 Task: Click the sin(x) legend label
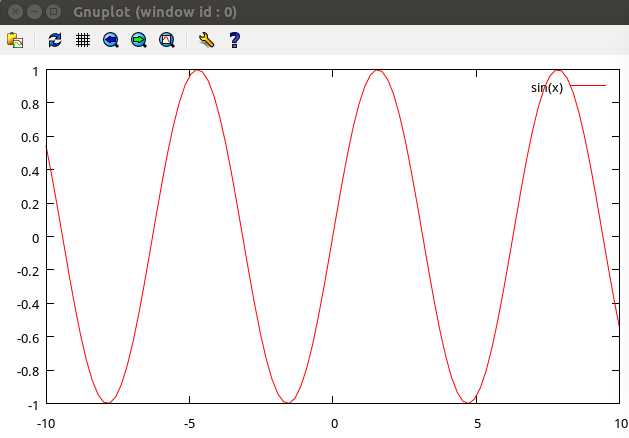(547, 87)
